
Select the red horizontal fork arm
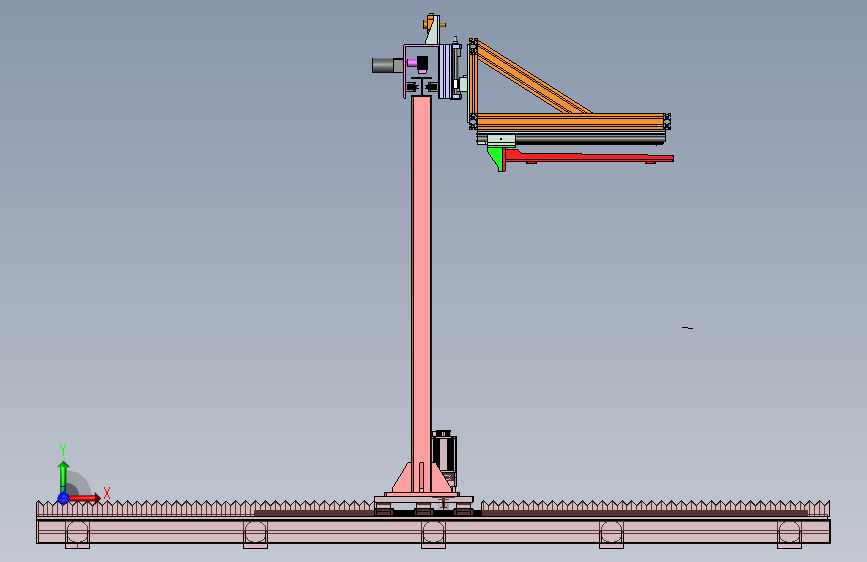pos(590,157)
